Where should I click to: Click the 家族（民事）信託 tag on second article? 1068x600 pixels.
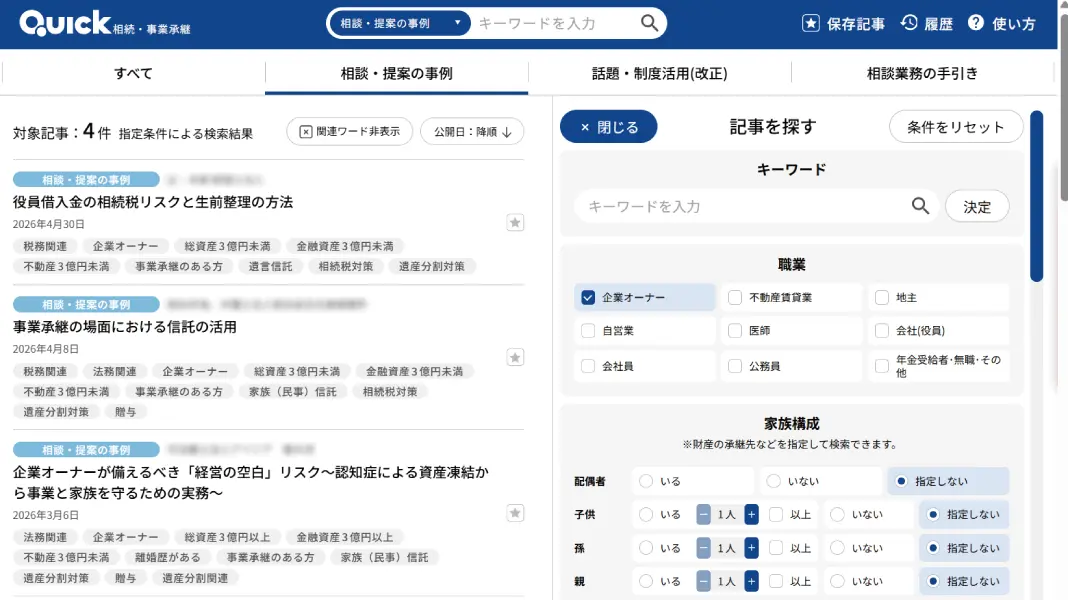point(293,392)
